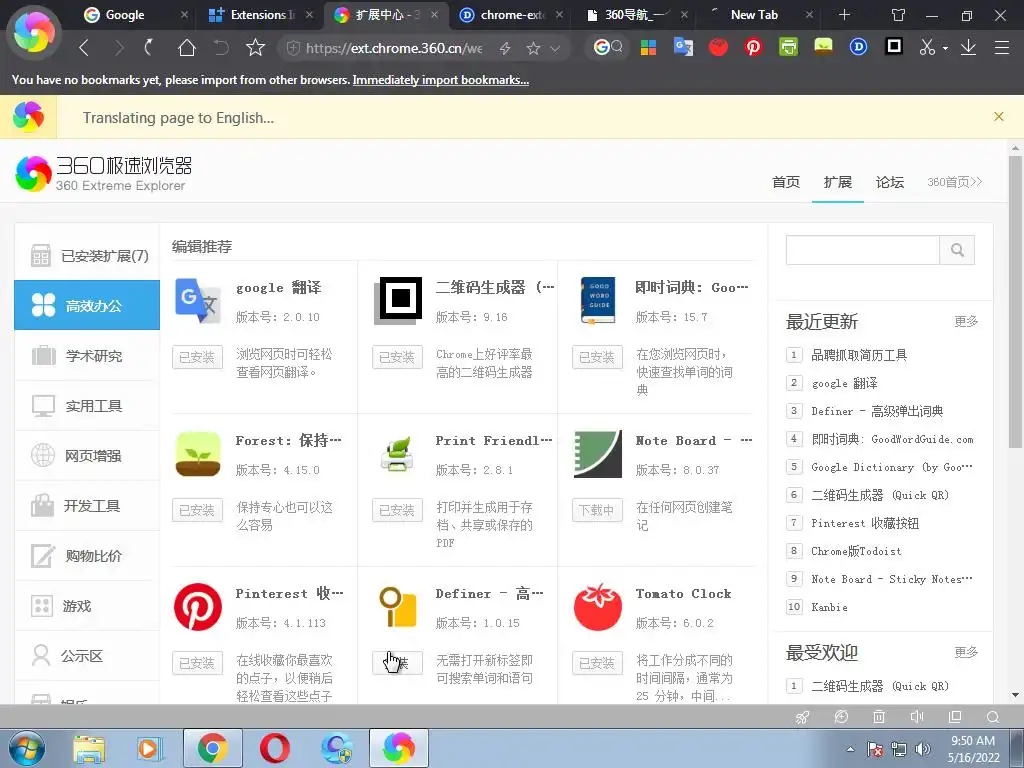
Task: Click the rocket accelerator icon in status bar
Action: 803,717
